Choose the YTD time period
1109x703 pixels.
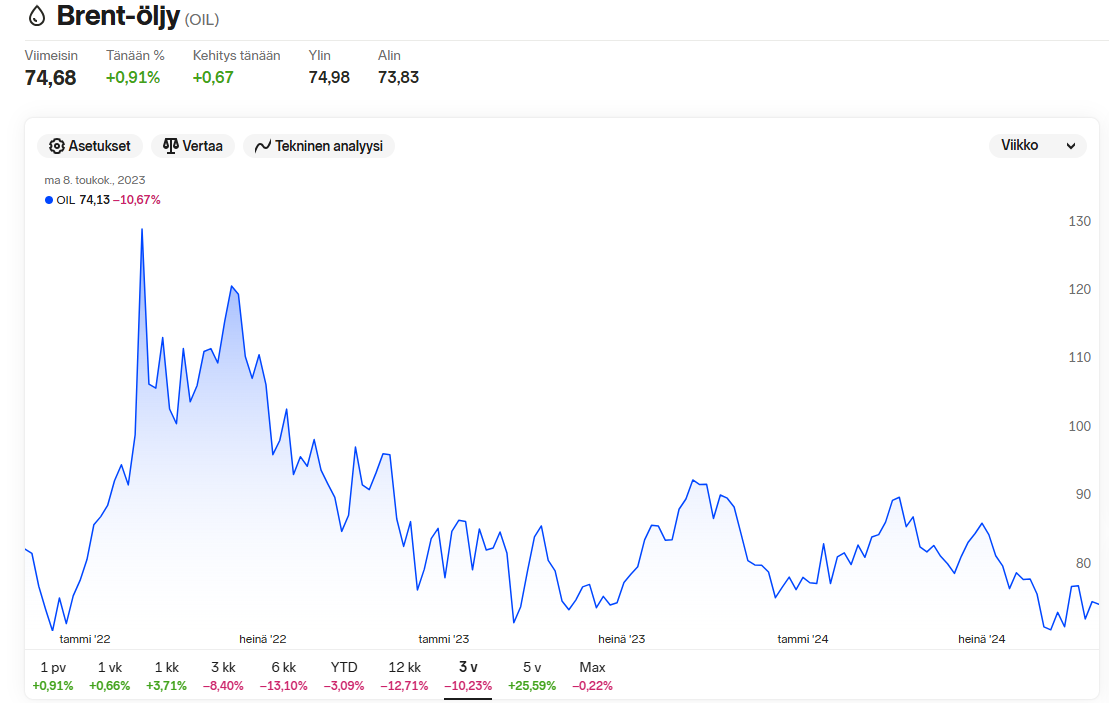344,675
